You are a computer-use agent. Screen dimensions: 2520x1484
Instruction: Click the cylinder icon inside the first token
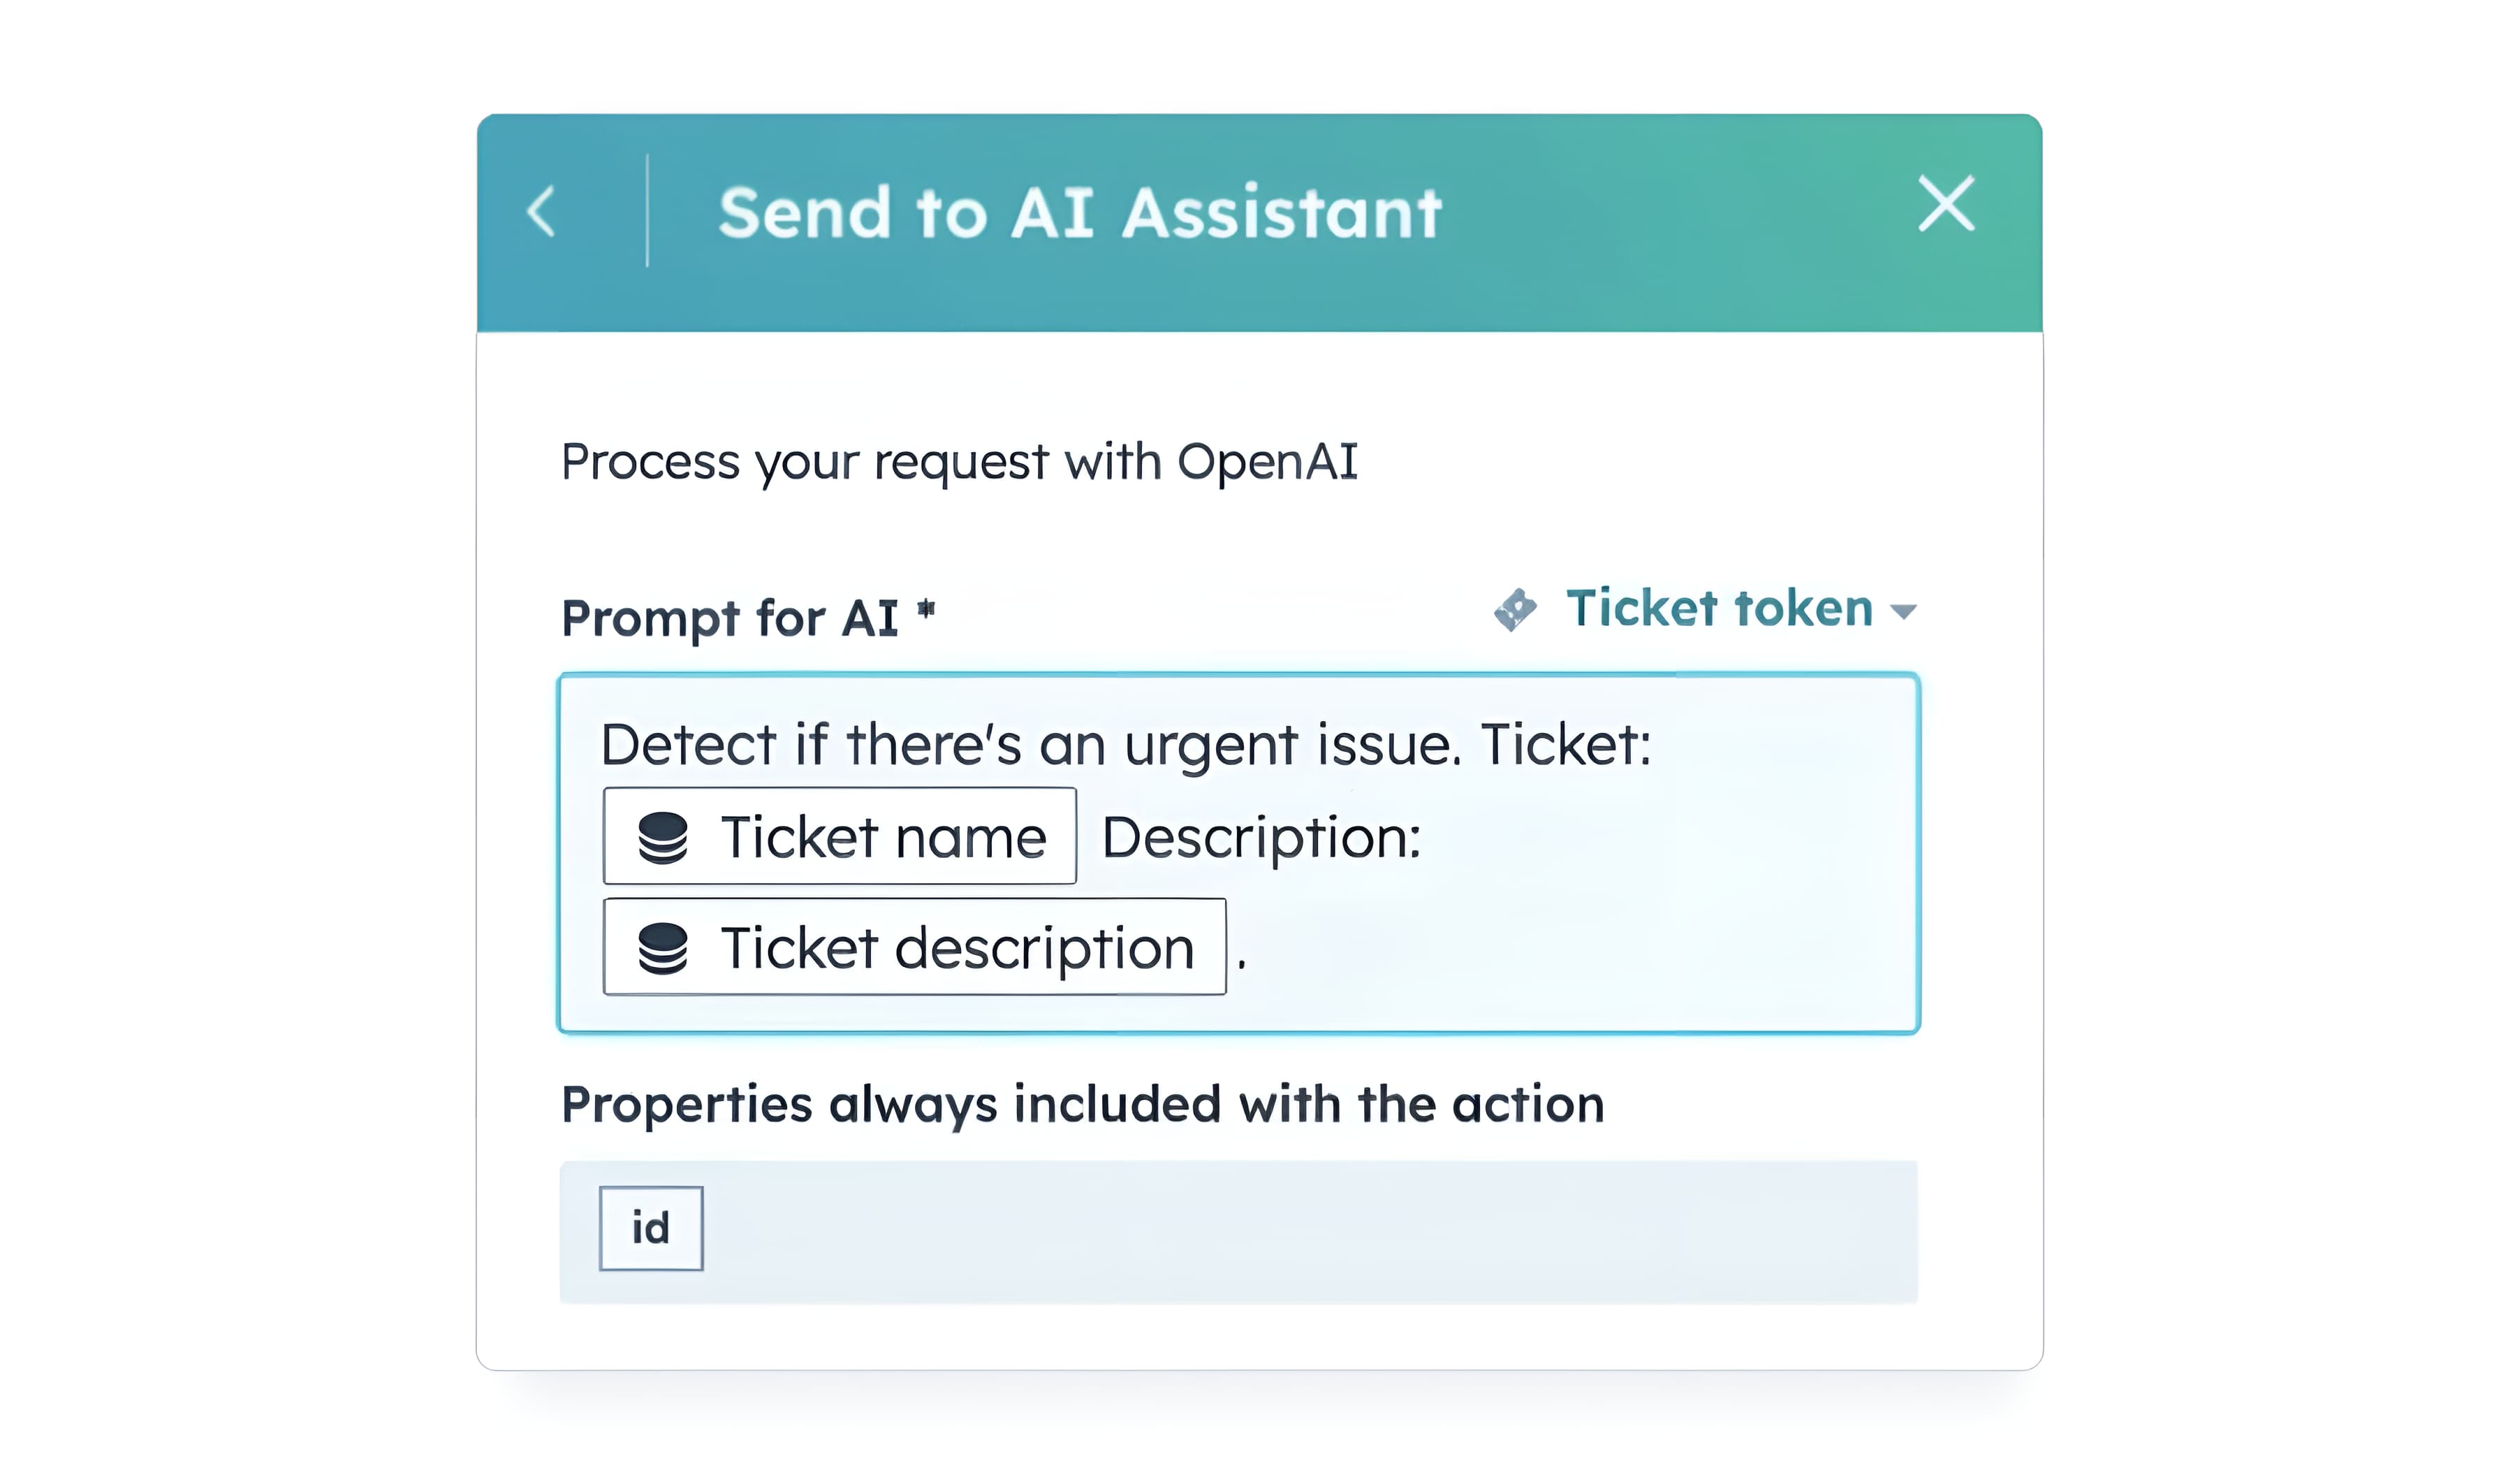[662, 838]
